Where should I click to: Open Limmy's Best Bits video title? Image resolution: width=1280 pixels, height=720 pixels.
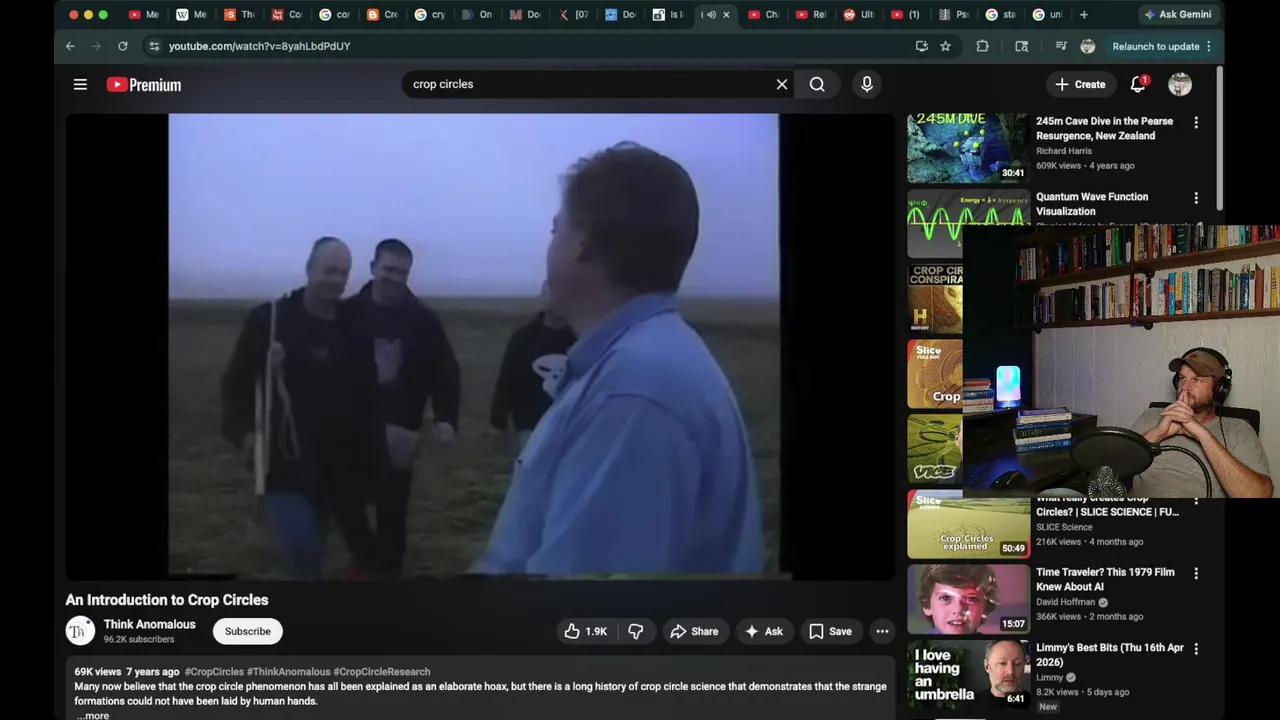point(1110,655)
